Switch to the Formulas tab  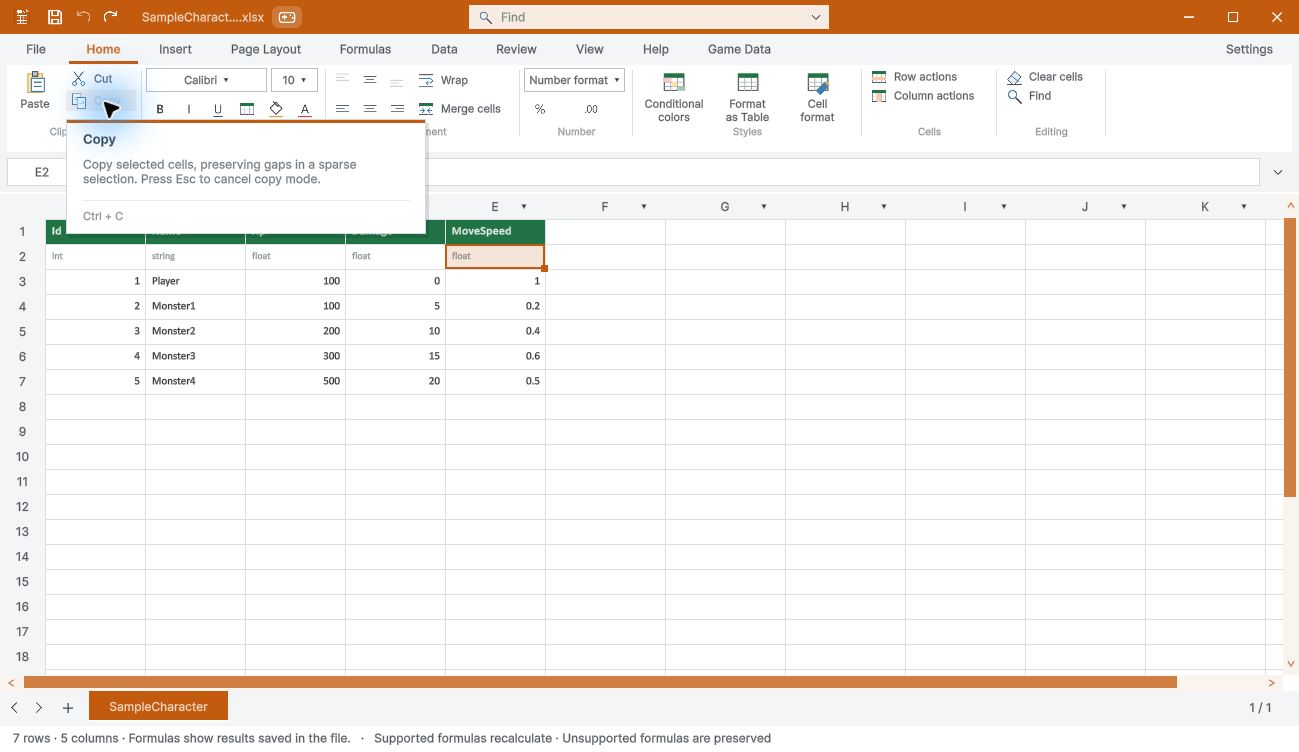pyautogui.click(x=365, y=49)
